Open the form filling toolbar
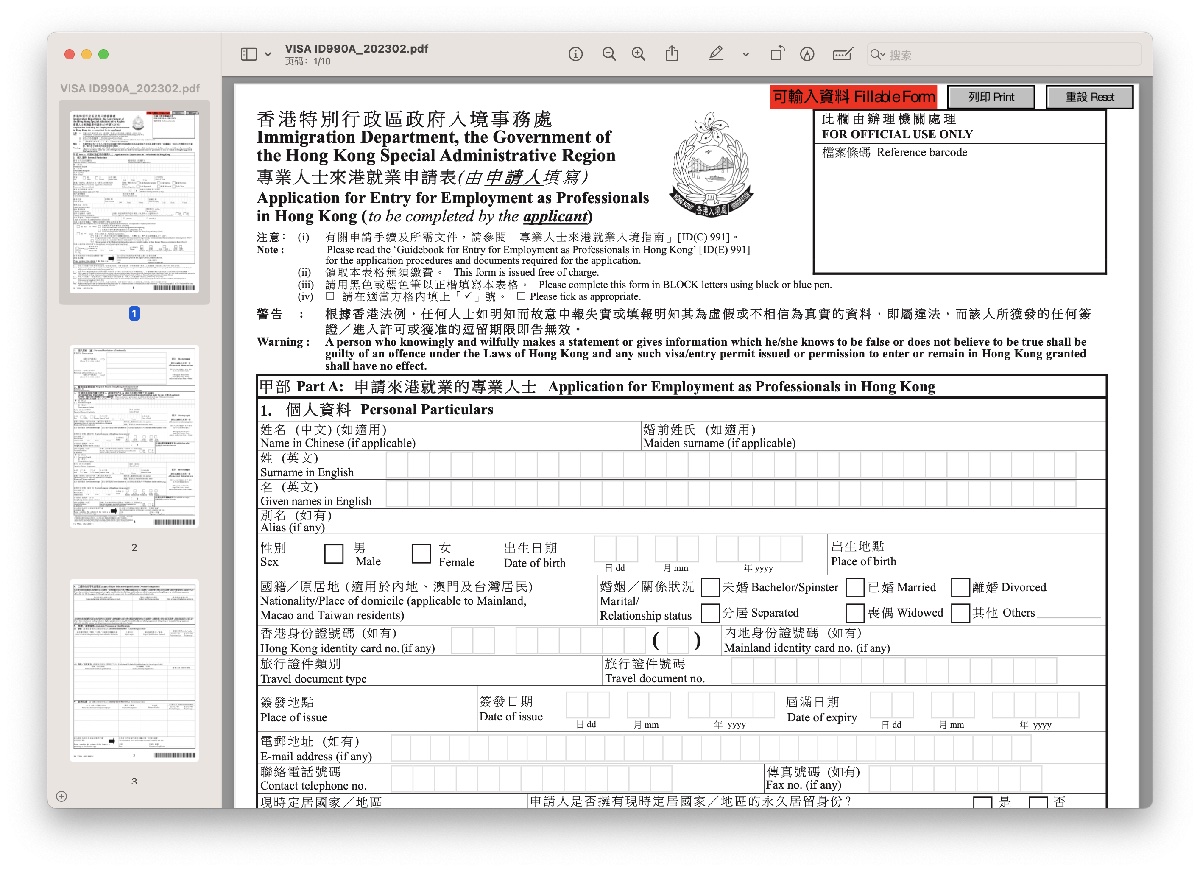Screen dimensions: 1200x871 (842, 54)
